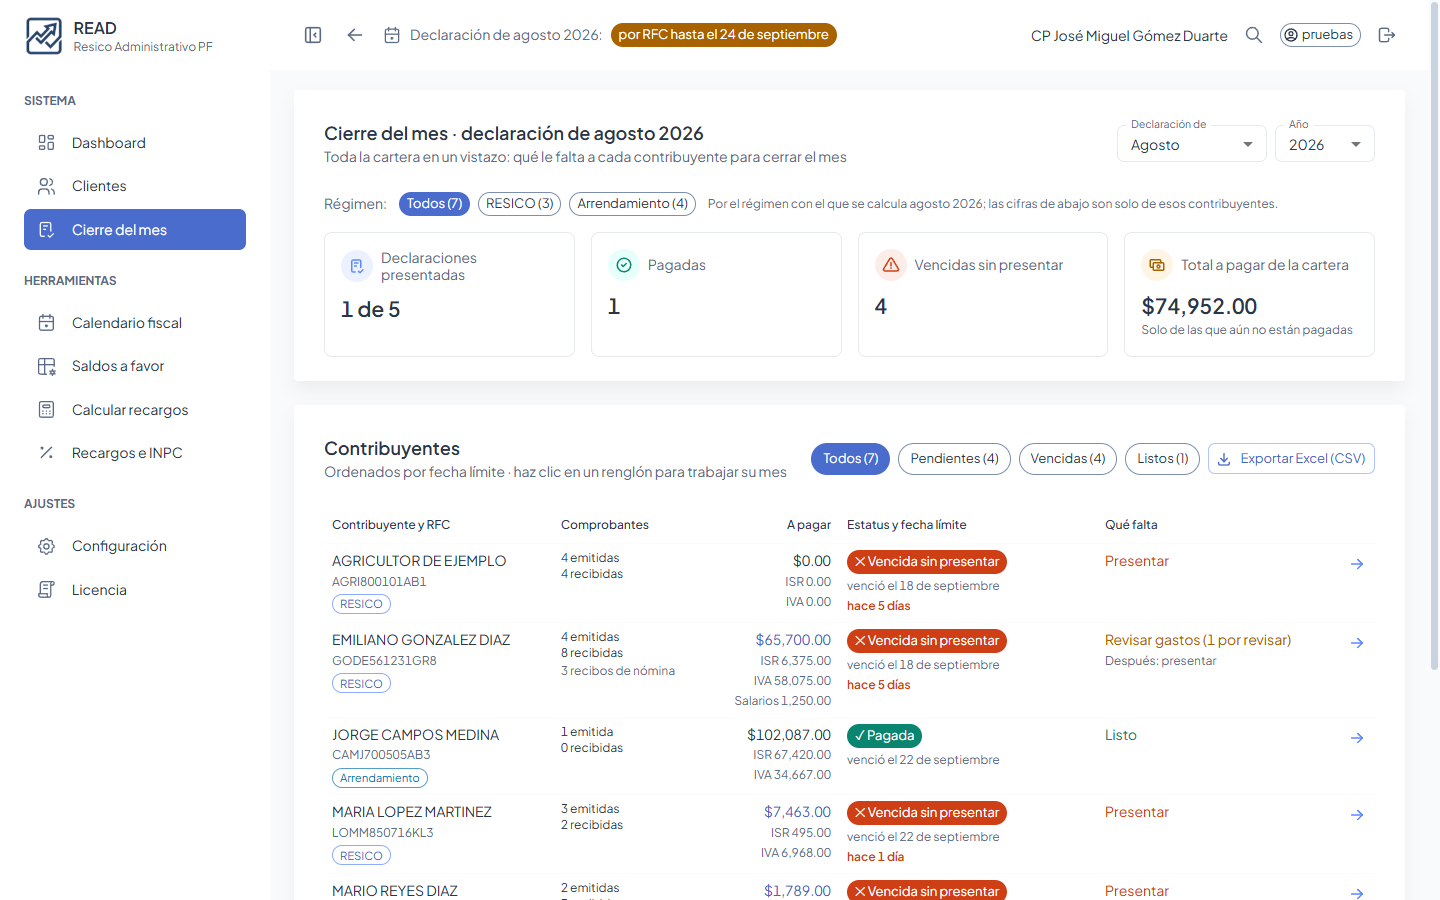Click the Pagadas check circle icon
The image size is (1440, 900).
[x=624, y=265]
